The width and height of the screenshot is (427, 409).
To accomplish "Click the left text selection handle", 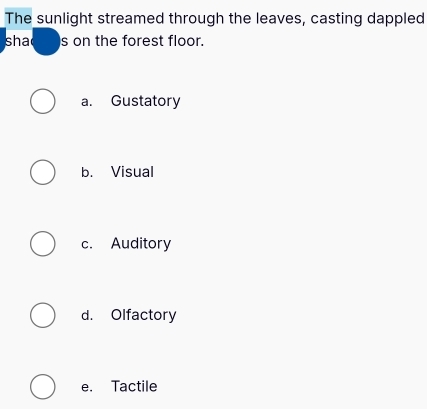I will [2, 40].
